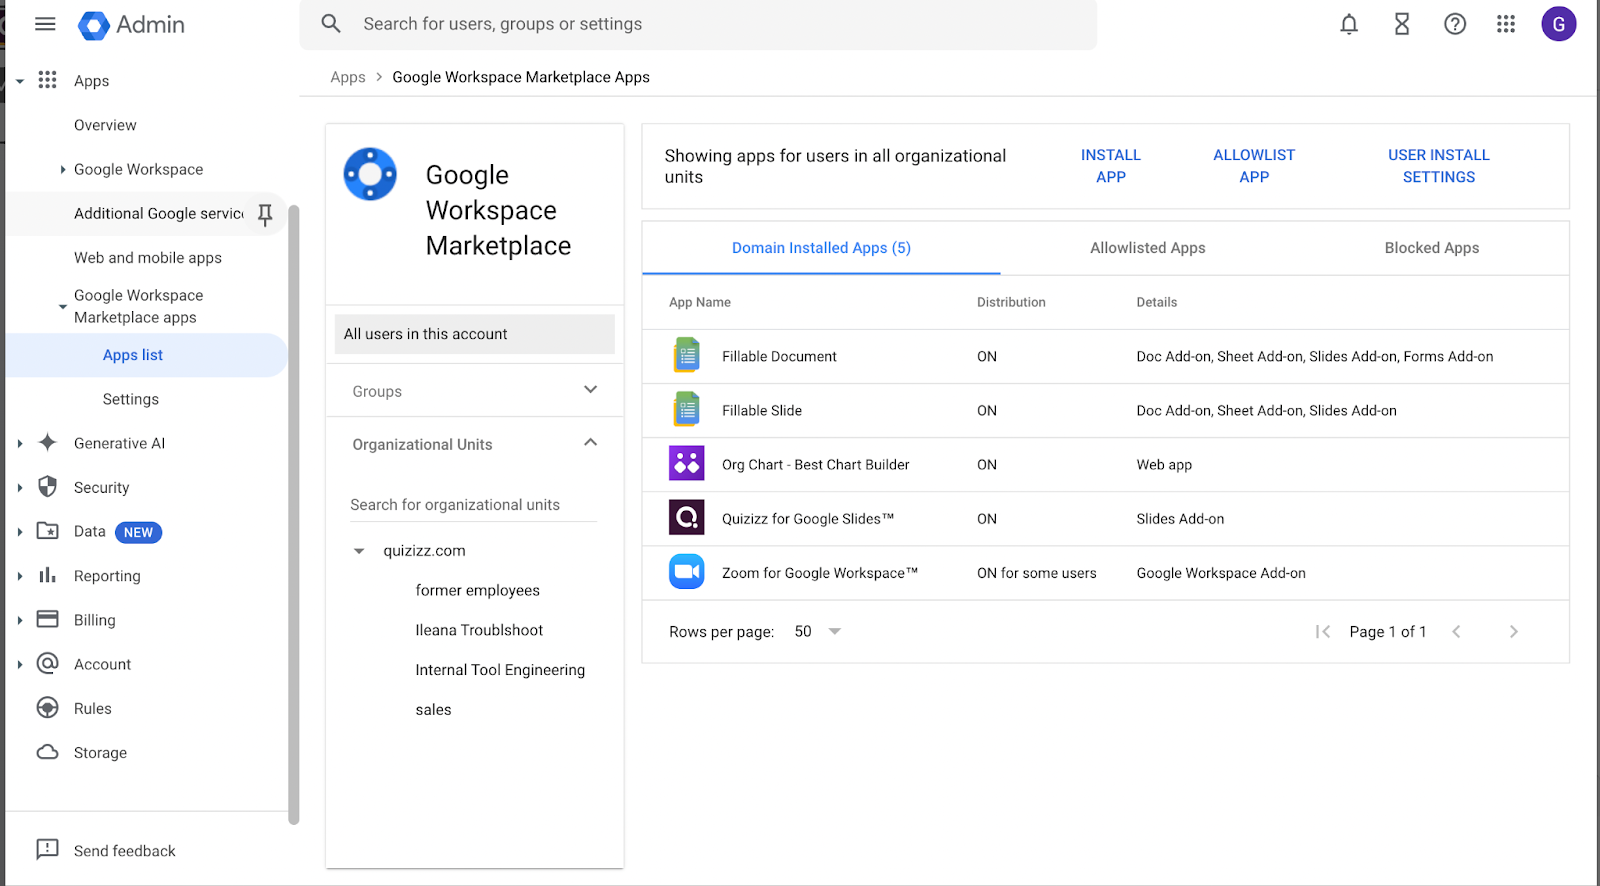Open help question mark icon

coord(1455,24)
